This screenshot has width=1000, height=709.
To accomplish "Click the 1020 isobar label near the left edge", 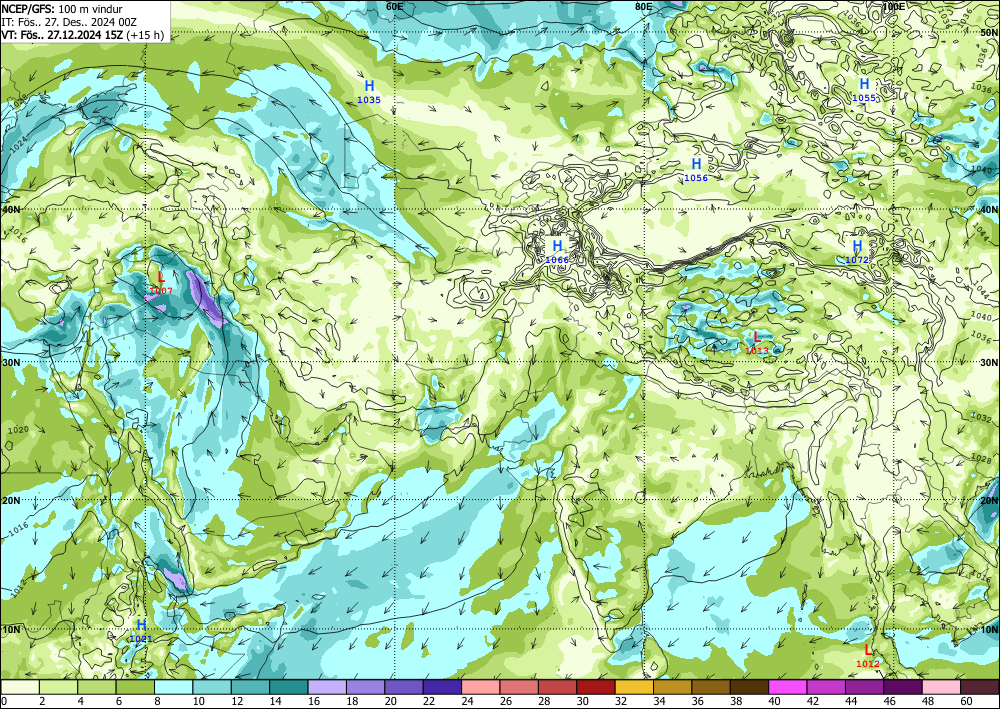I will click(18, 430).
